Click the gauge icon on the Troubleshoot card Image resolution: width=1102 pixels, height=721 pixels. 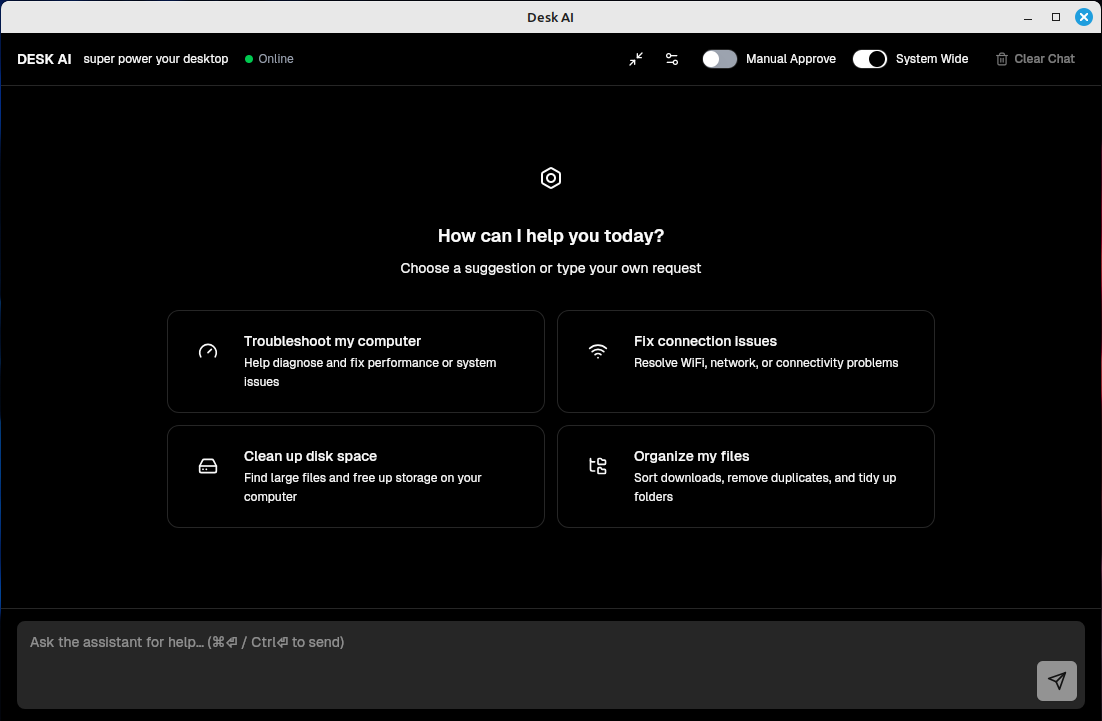208,351
